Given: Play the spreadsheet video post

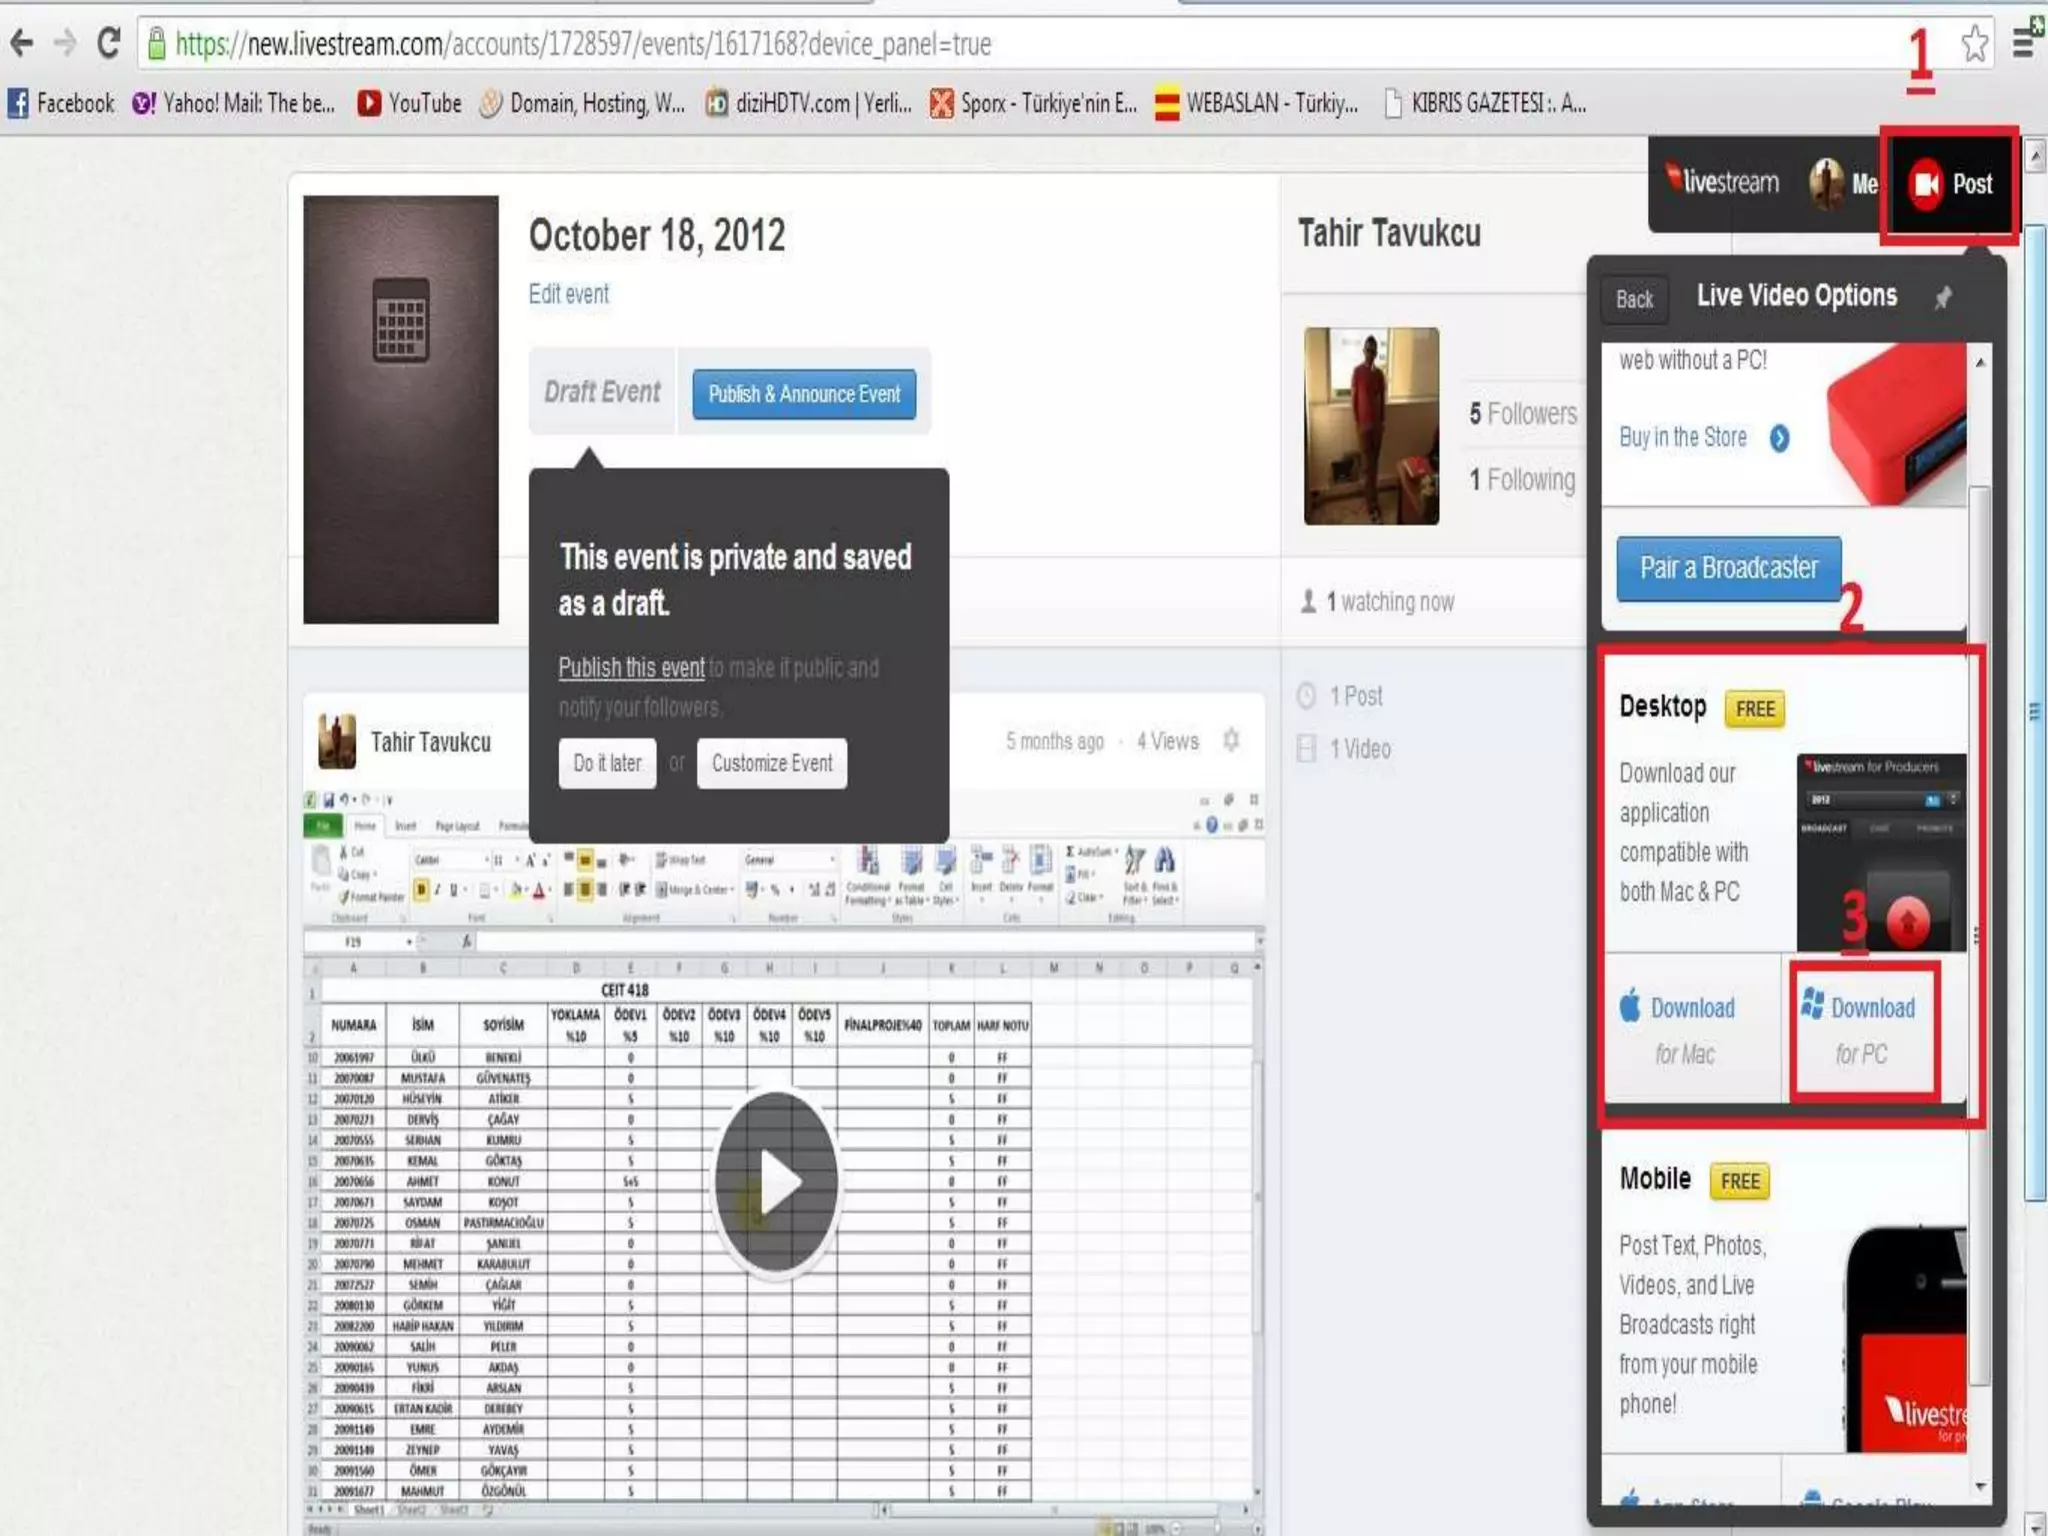Looking at the screenshot, I should pos(776,1181).
